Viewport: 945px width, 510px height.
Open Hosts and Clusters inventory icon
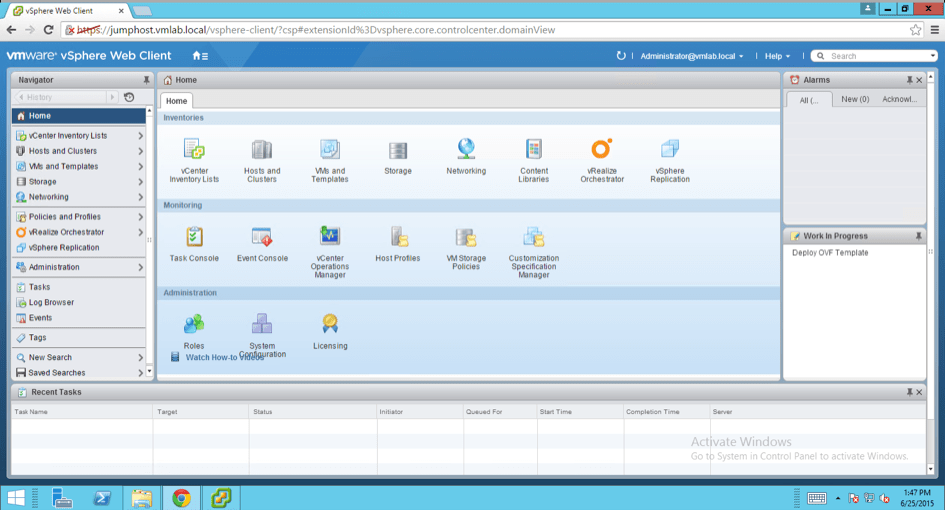click(262, 150)
